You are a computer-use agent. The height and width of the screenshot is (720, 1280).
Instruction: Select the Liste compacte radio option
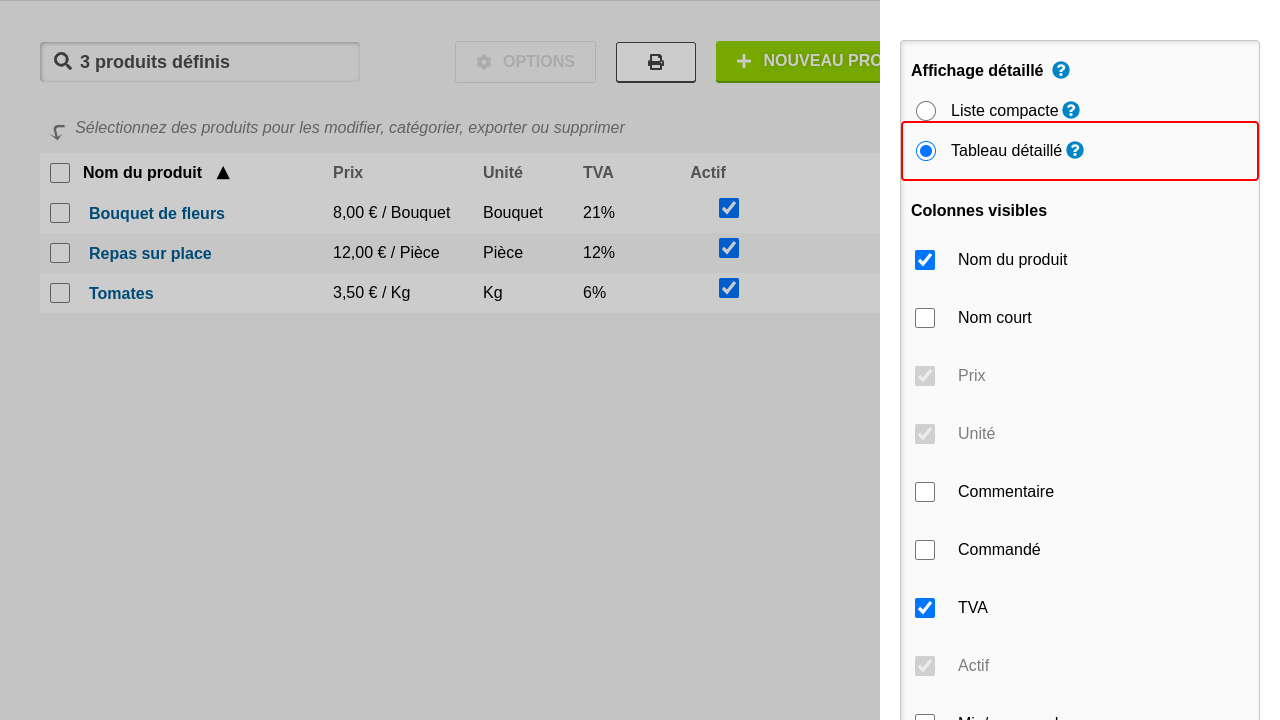tap(926, 111)
